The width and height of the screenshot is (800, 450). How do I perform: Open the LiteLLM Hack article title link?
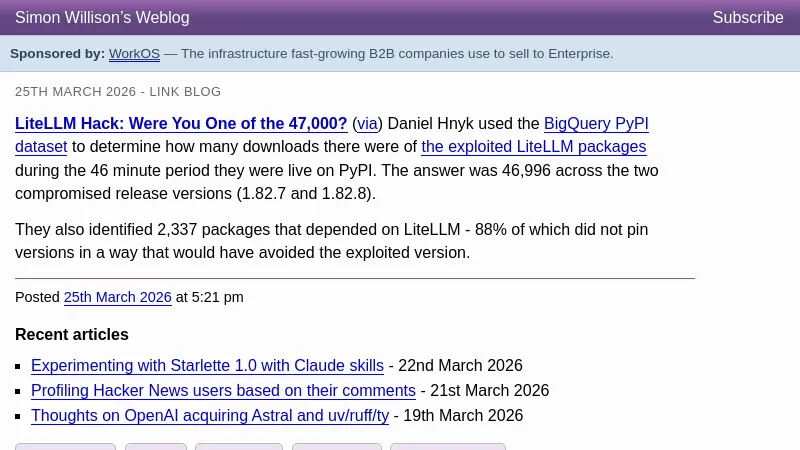181,124
